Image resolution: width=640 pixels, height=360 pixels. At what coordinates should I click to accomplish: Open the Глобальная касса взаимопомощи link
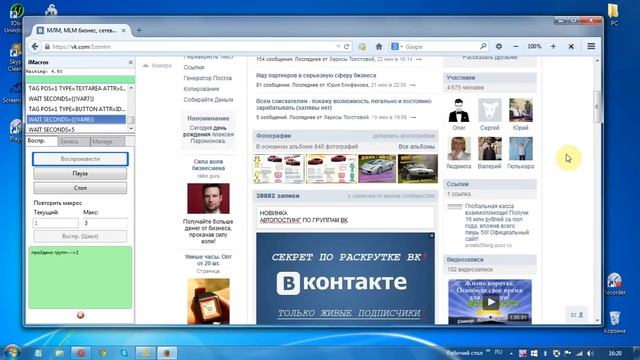497,222
